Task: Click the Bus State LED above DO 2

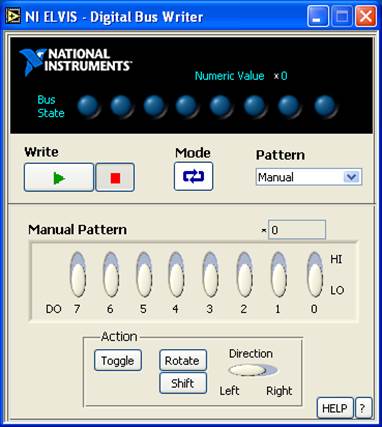Action: pos(255,106)
